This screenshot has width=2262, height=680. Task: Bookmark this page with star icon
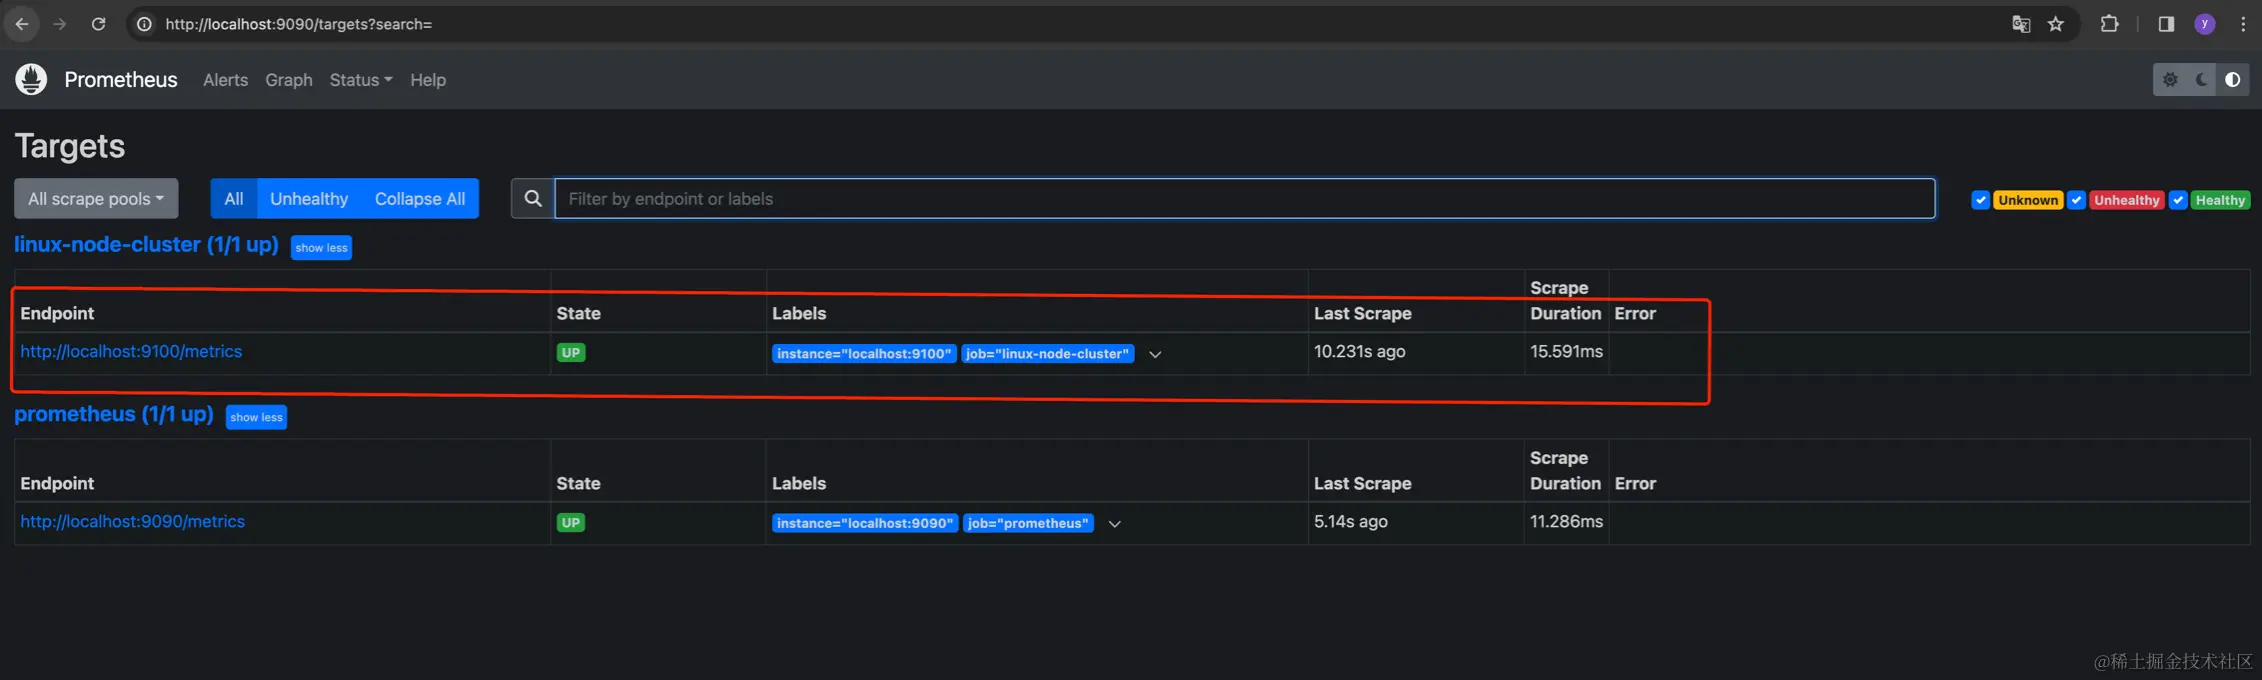[x=2055, y=24]
